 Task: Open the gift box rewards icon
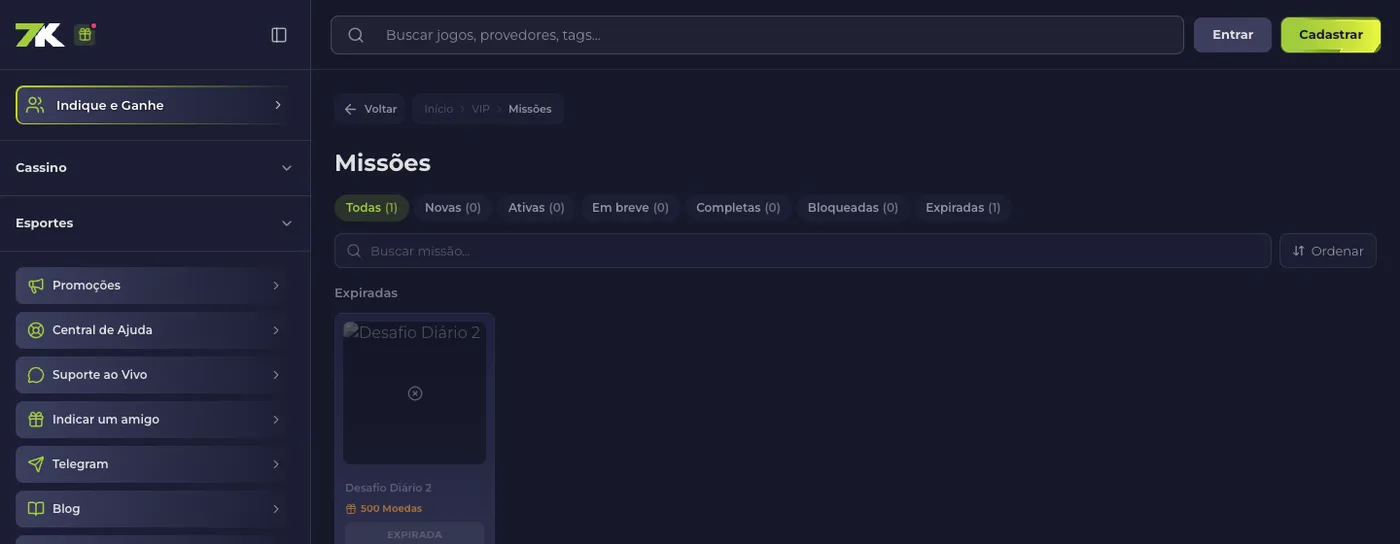pos(85,35)
